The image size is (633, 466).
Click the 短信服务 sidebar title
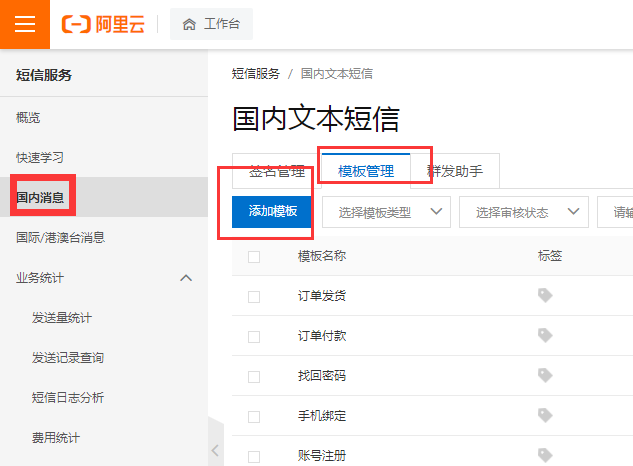pos(44,75)
